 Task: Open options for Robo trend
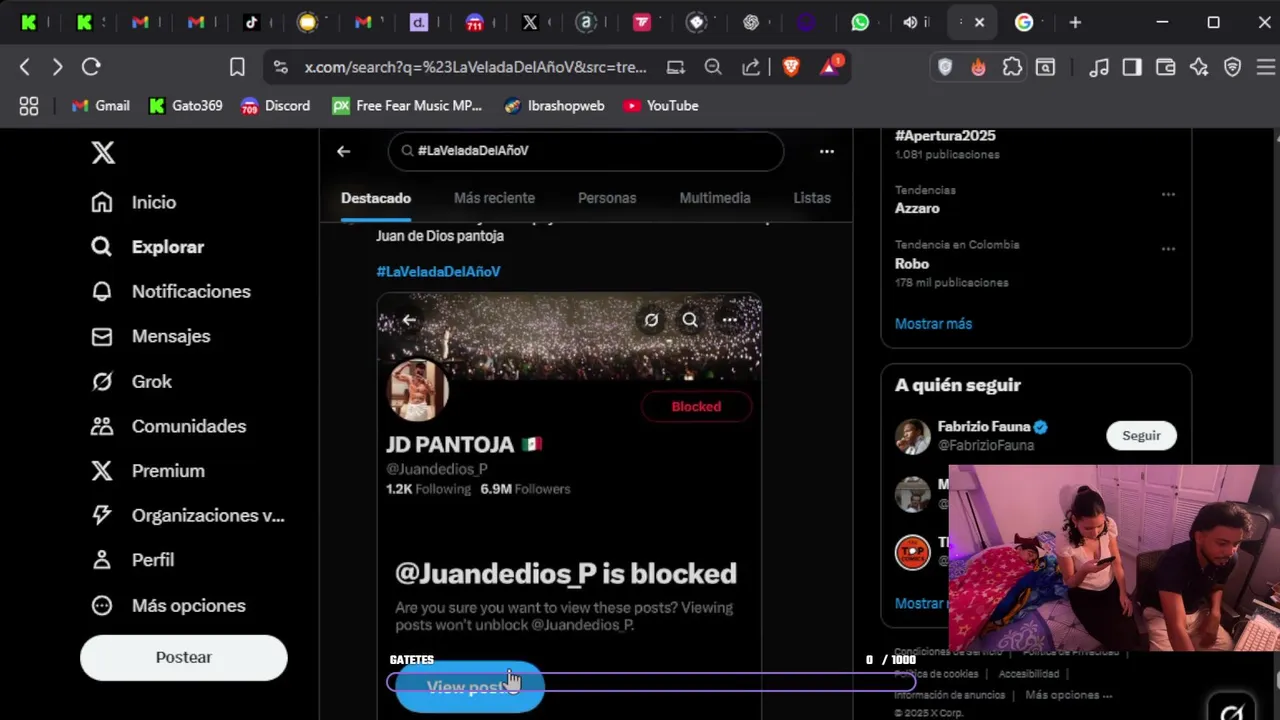point(1168,248)
